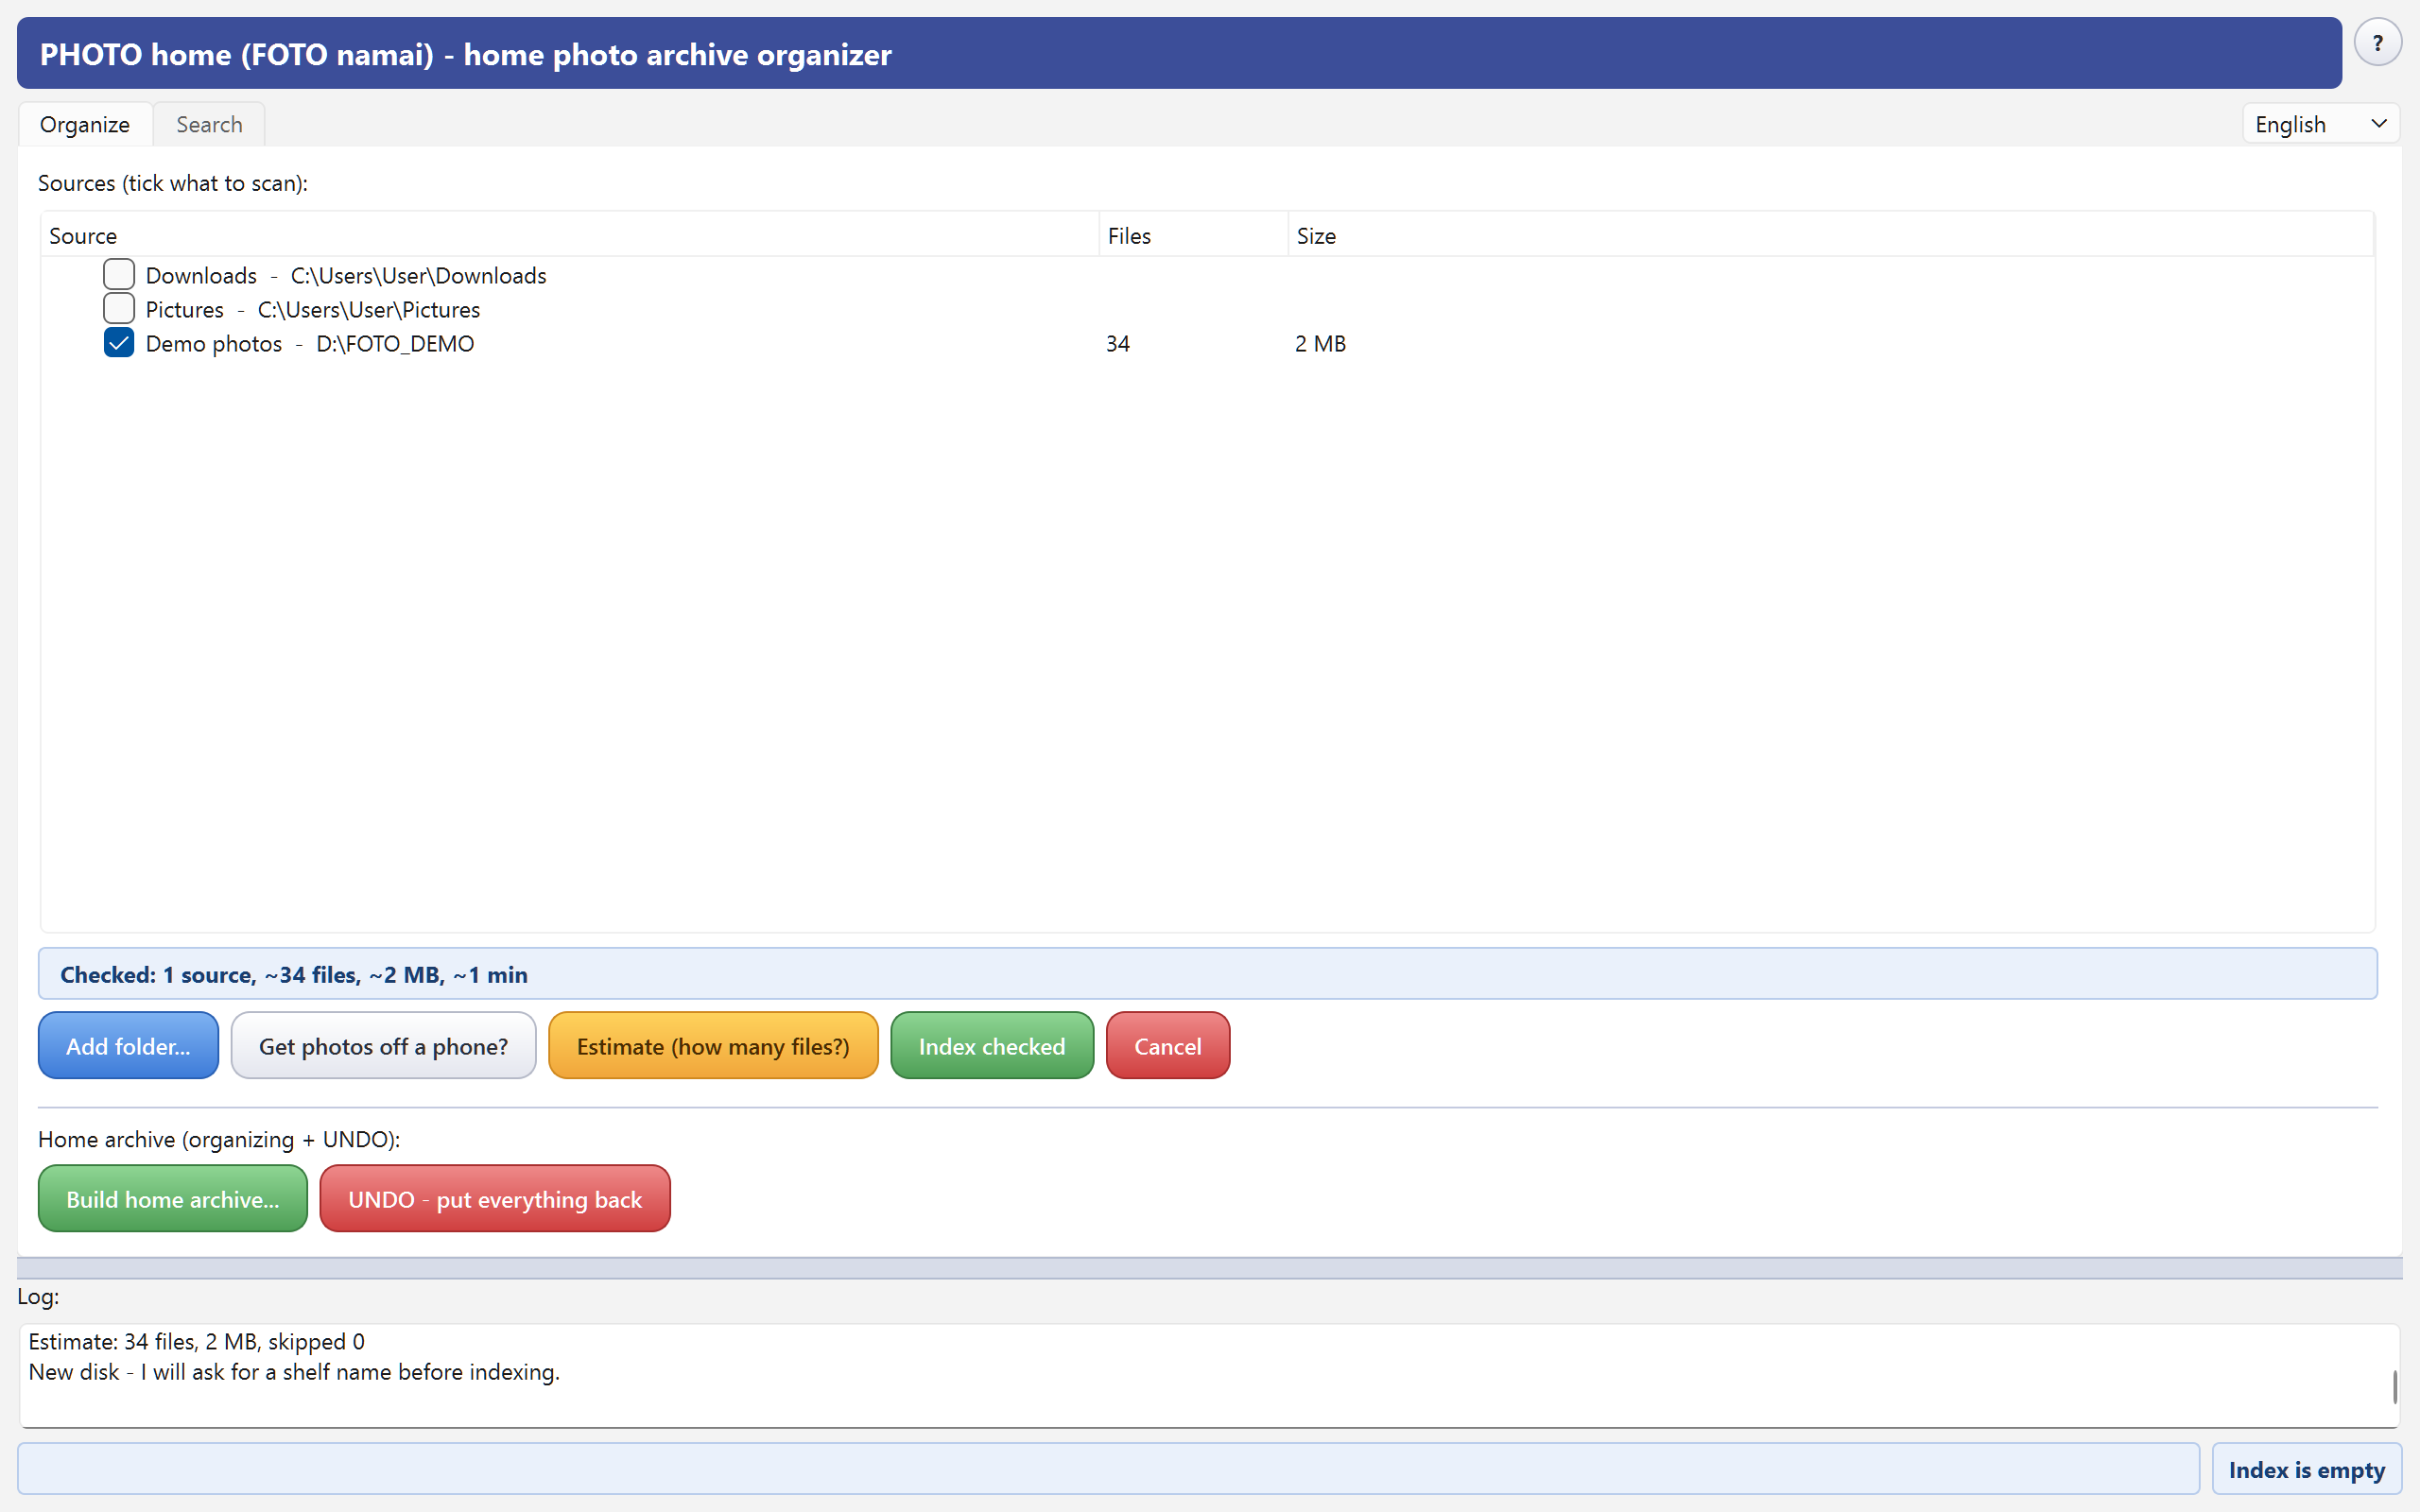
Task: Click the Add folder... button
Action: tap(128, 1046)
